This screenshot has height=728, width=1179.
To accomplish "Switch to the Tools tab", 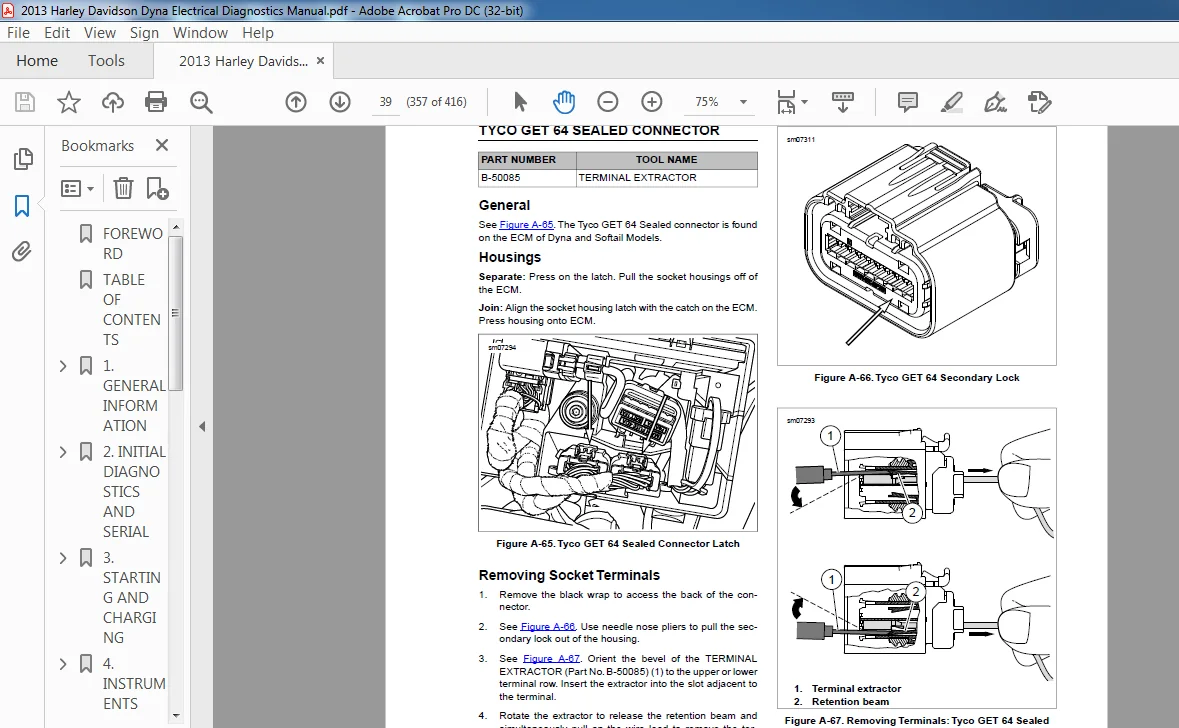I will [x=106, y=61].
